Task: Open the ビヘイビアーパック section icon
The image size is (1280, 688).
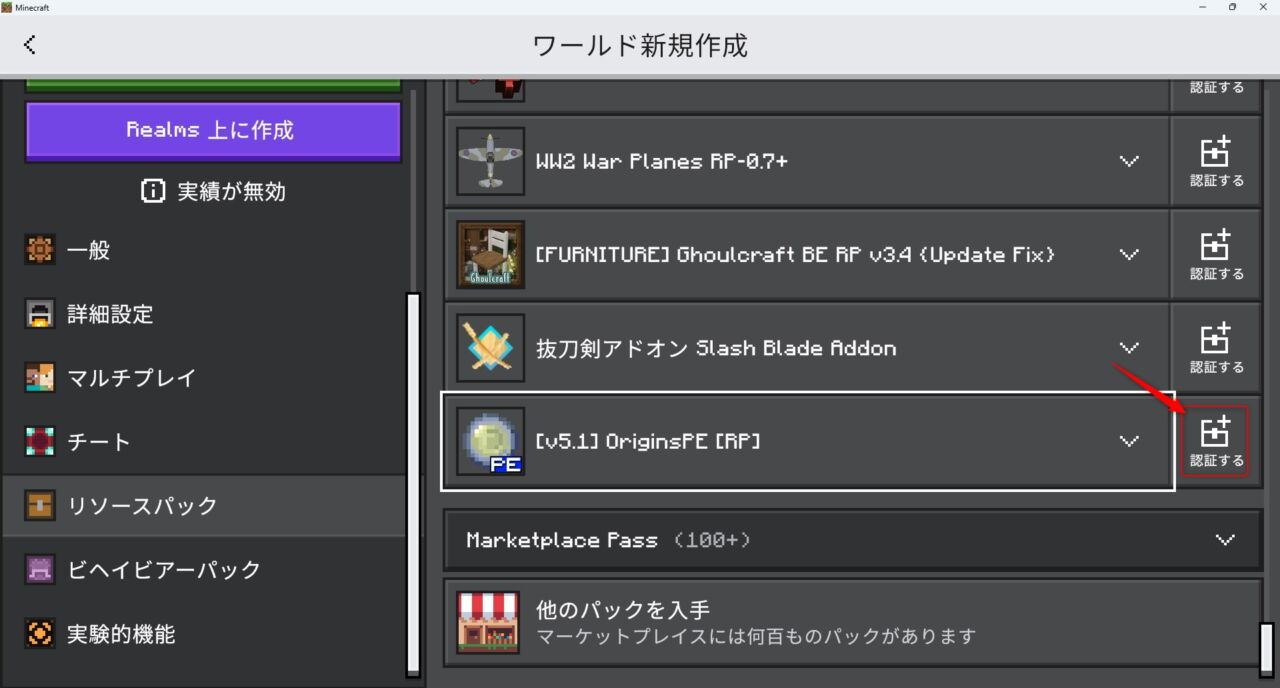Action: 40,569
